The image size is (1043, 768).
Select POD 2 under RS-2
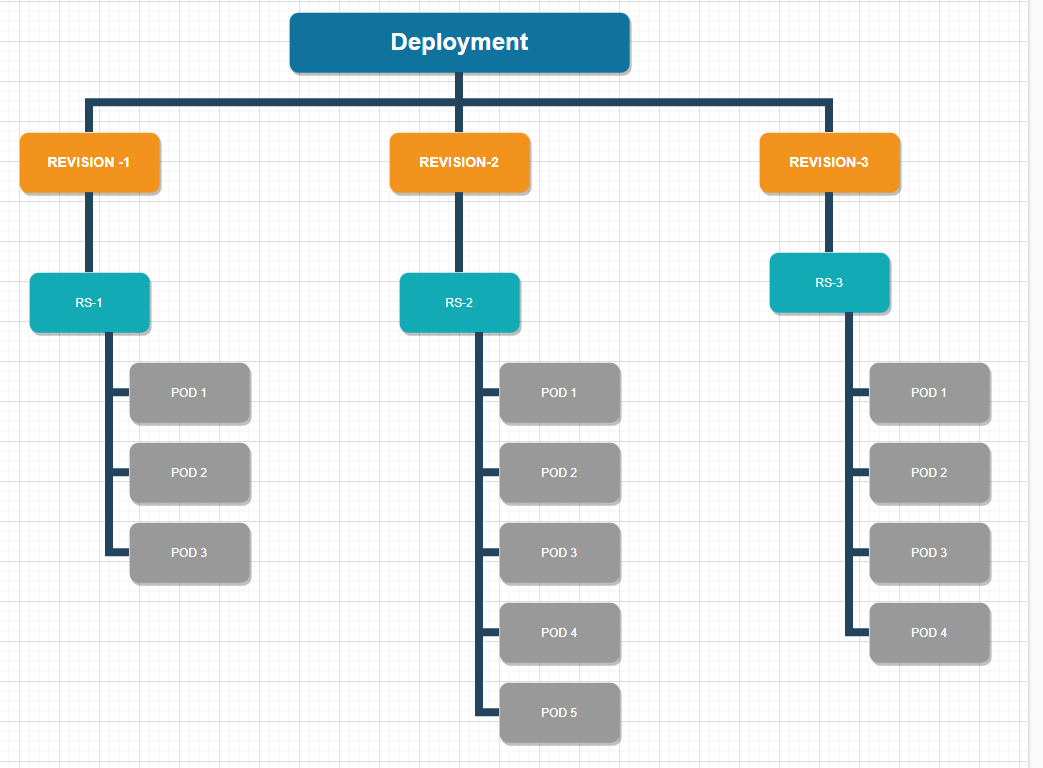click(x=560, y=473)
